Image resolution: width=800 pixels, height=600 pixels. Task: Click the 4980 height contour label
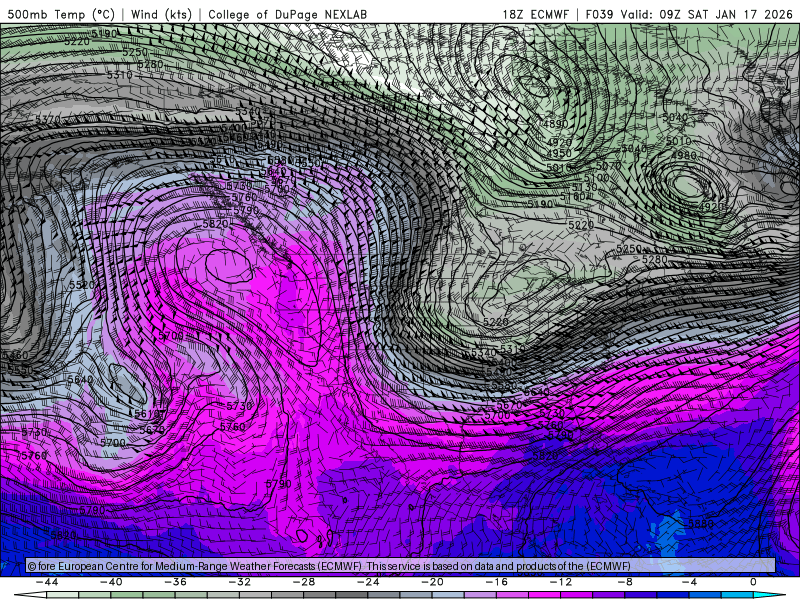[x=684, y=155]
